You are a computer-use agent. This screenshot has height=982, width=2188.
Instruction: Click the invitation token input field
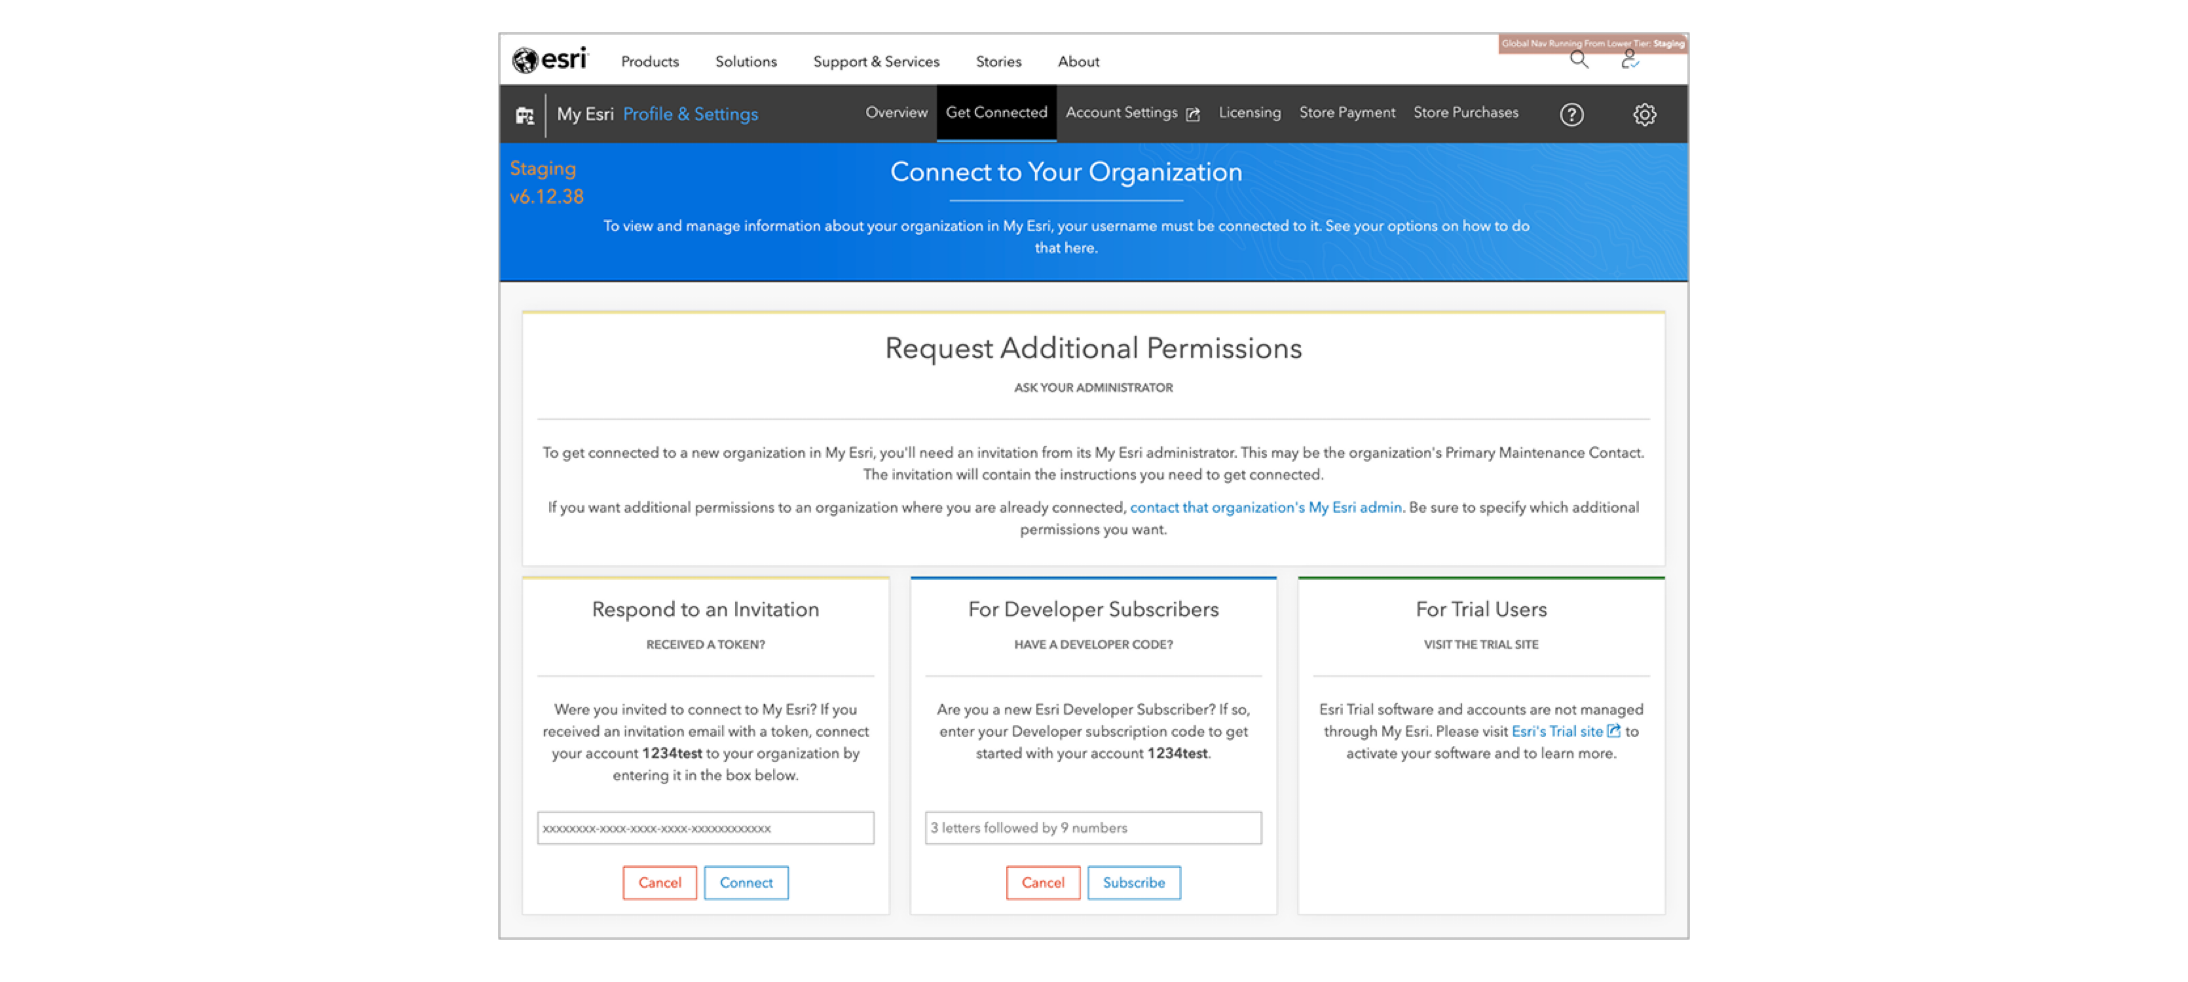point(705,828)
